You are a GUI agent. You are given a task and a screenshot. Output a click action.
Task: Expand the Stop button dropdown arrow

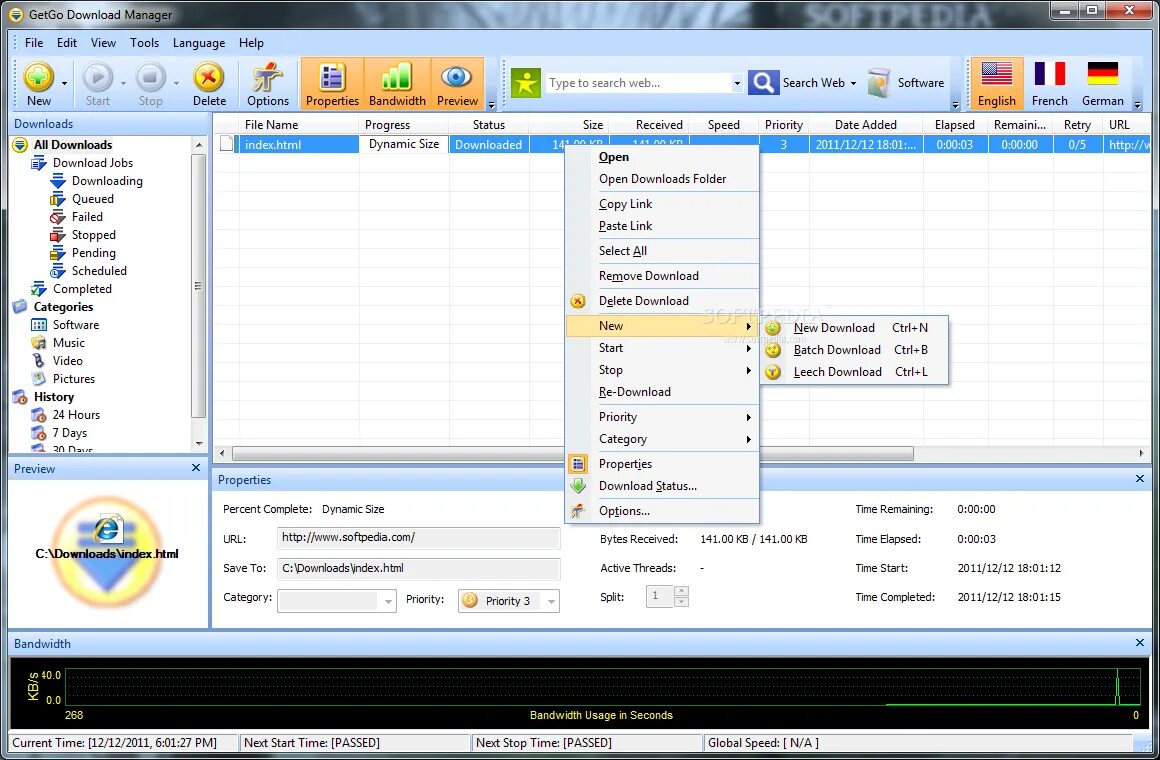point(176,83)
